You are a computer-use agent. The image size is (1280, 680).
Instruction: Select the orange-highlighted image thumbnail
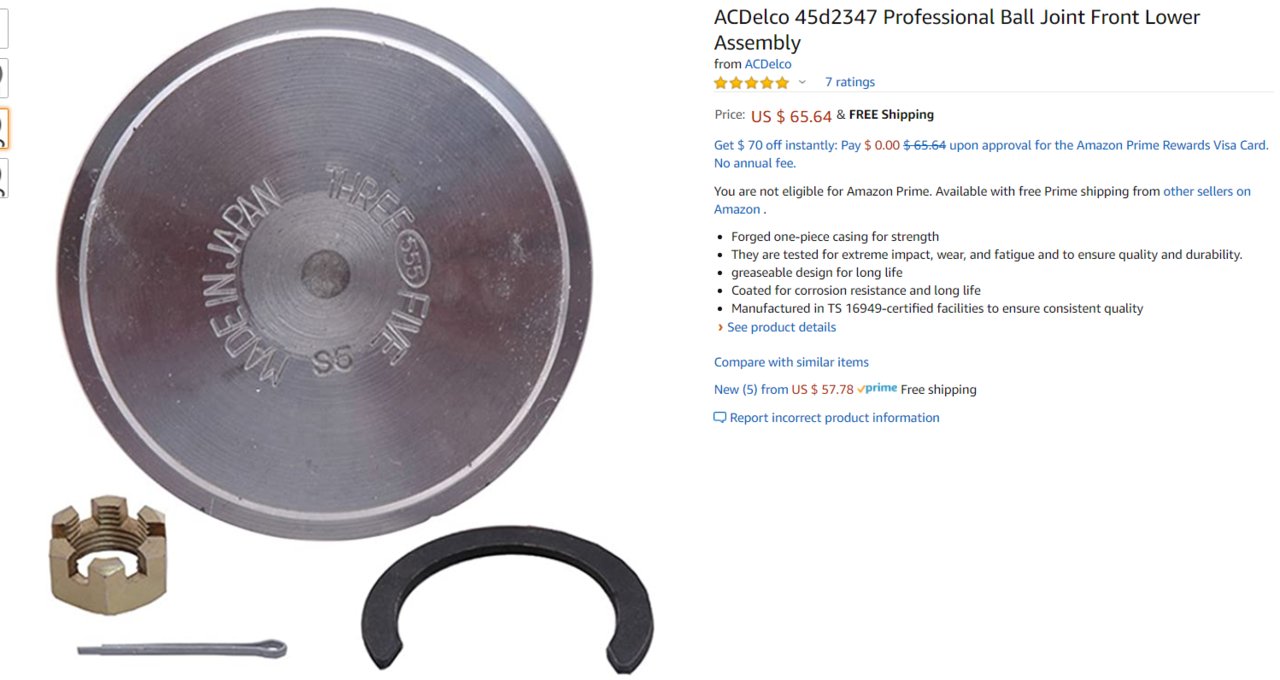pyautogui.click(x=4, y=128)
